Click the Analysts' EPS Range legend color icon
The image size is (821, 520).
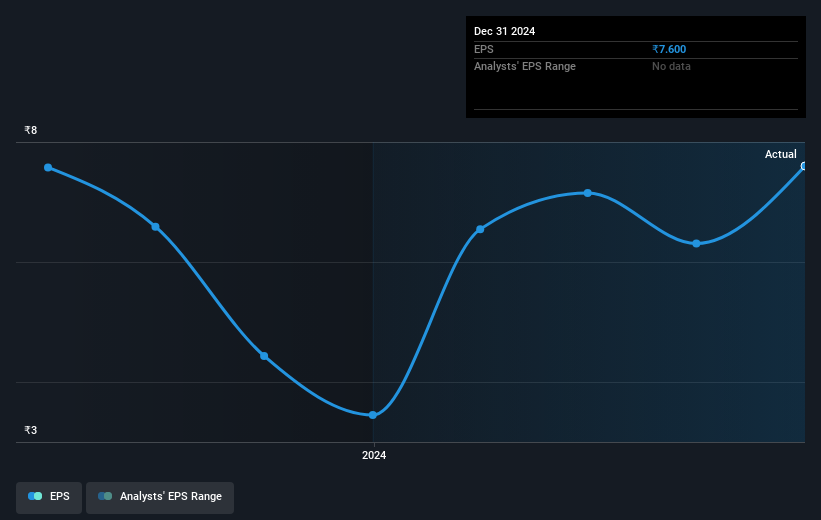105,496
